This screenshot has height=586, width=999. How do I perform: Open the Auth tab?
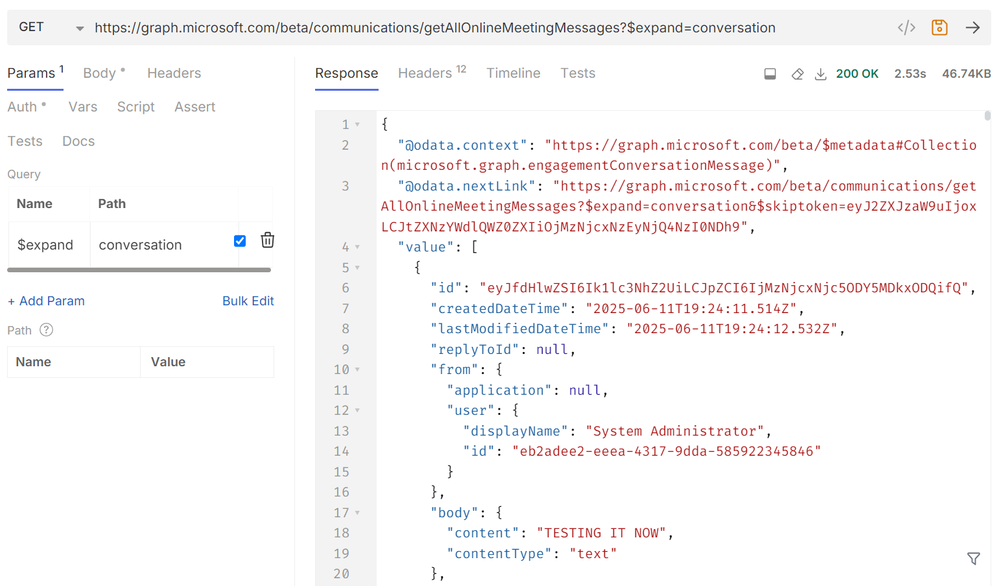click(x=27, y=107)
